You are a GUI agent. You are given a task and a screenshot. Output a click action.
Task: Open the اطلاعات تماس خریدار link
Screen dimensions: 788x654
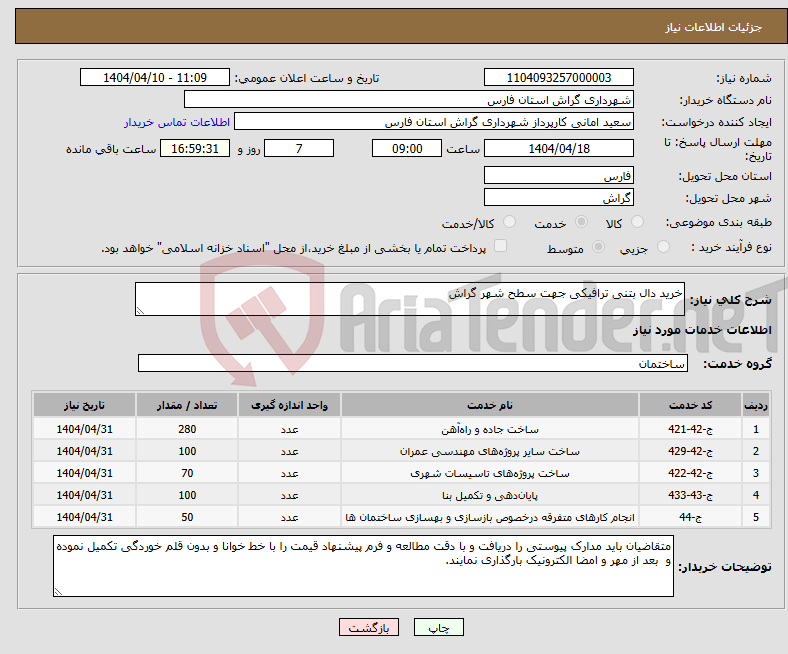click(x=177, y=122)
